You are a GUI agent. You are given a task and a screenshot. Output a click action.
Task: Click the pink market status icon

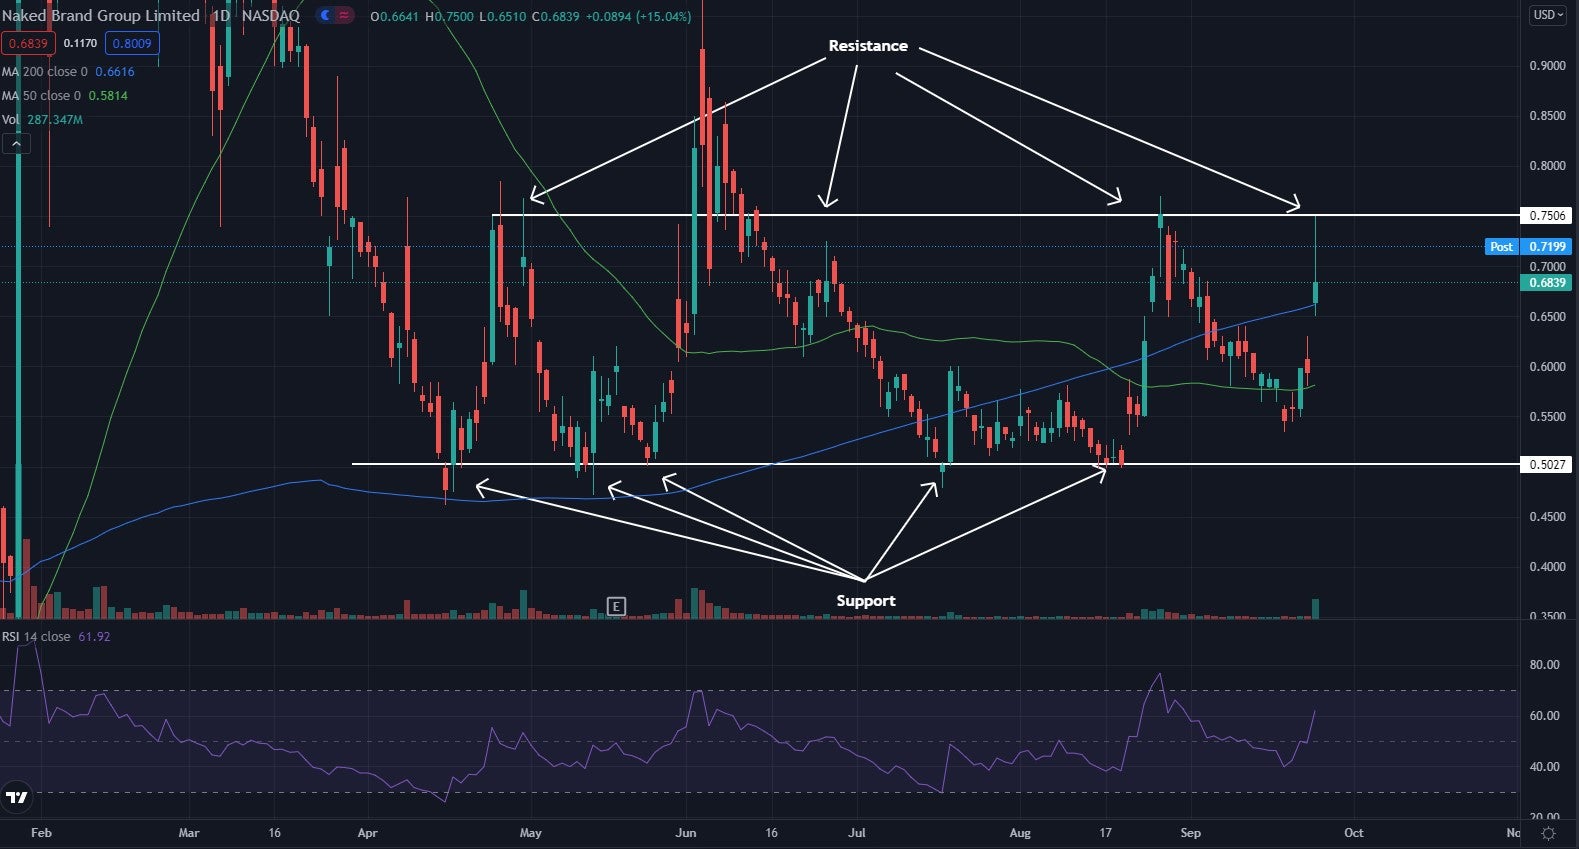click(x=345, y=16)
